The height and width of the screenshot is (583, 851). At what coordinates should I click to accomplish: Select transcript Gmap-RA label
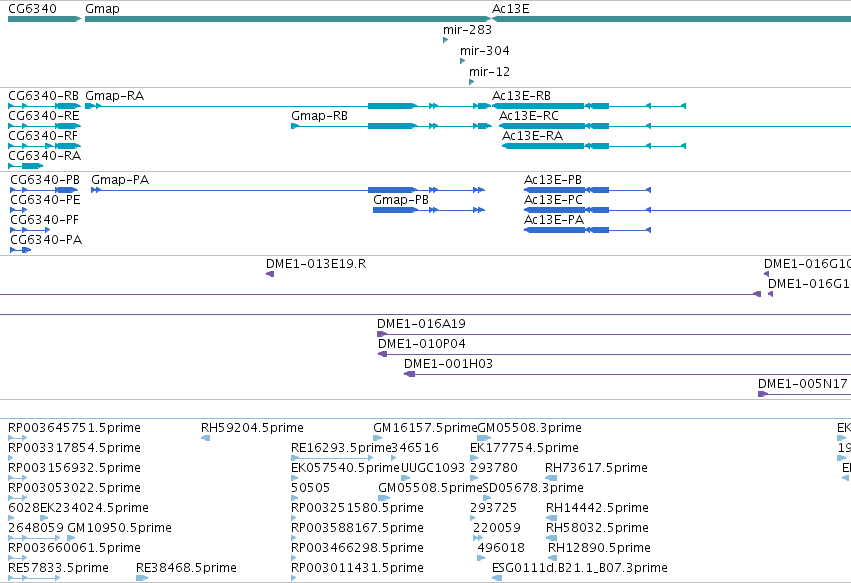click(115, 96)
